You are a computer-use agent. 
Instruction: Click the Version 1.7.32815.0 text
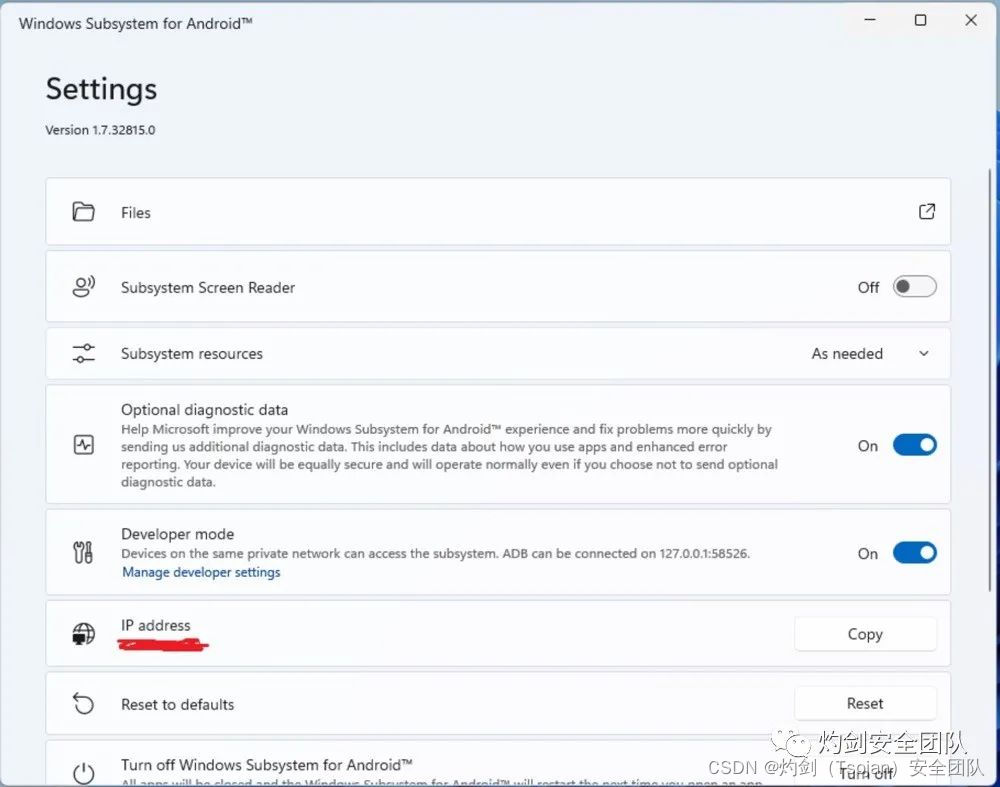click(100, 130)
